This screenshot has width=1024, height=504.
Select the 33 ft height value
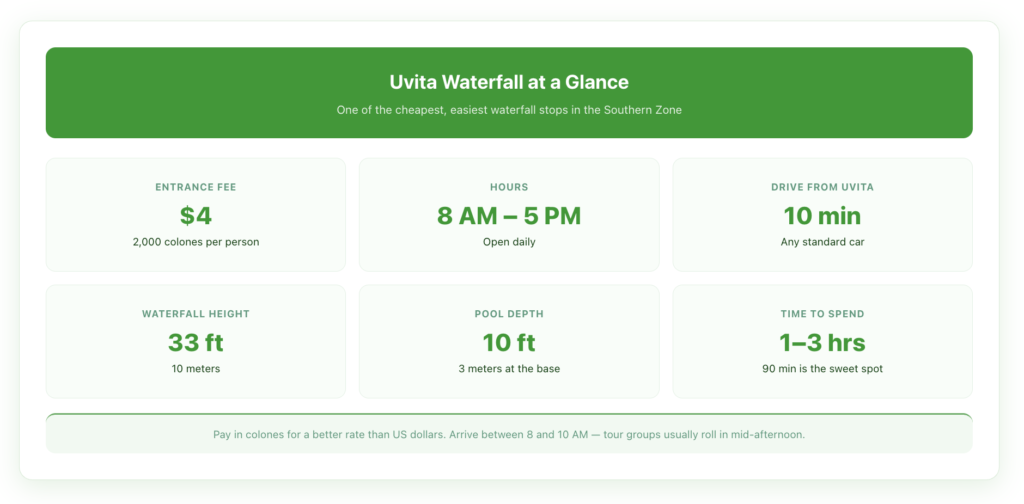[196, 342]
